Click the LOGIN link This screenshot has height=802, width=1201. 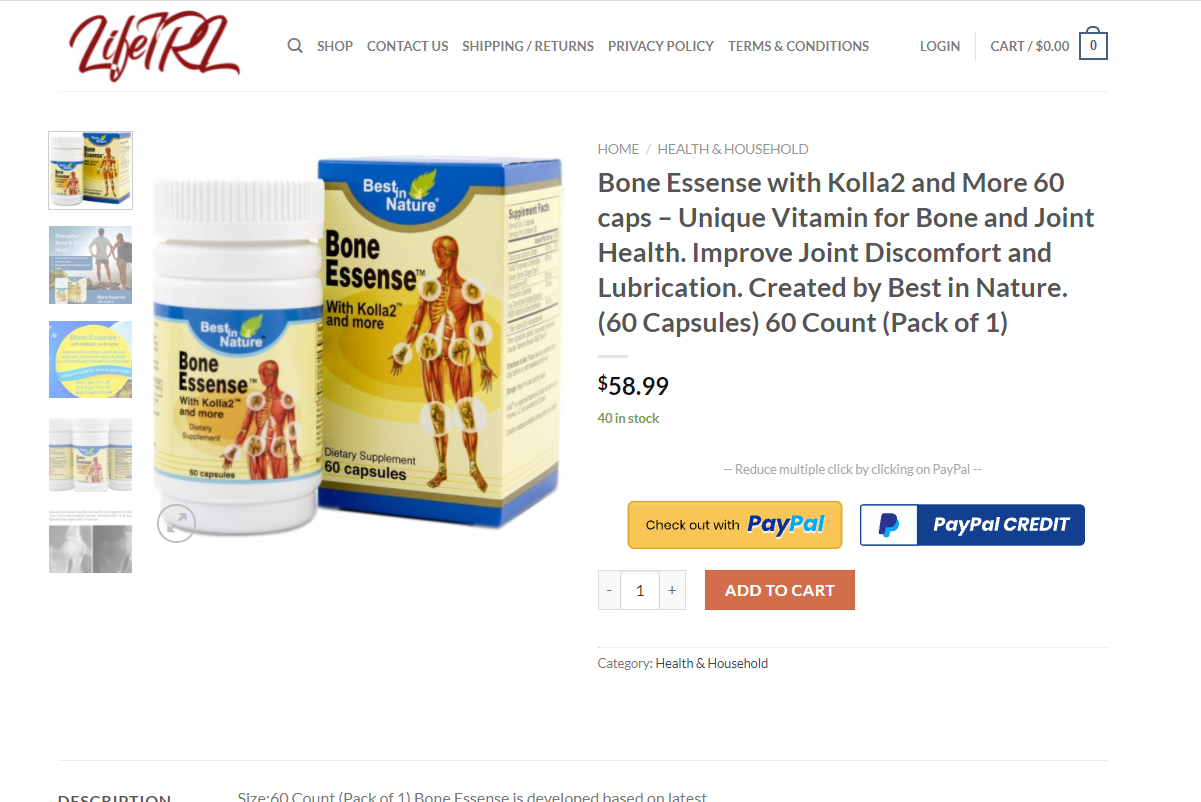(x=940, y=46)
